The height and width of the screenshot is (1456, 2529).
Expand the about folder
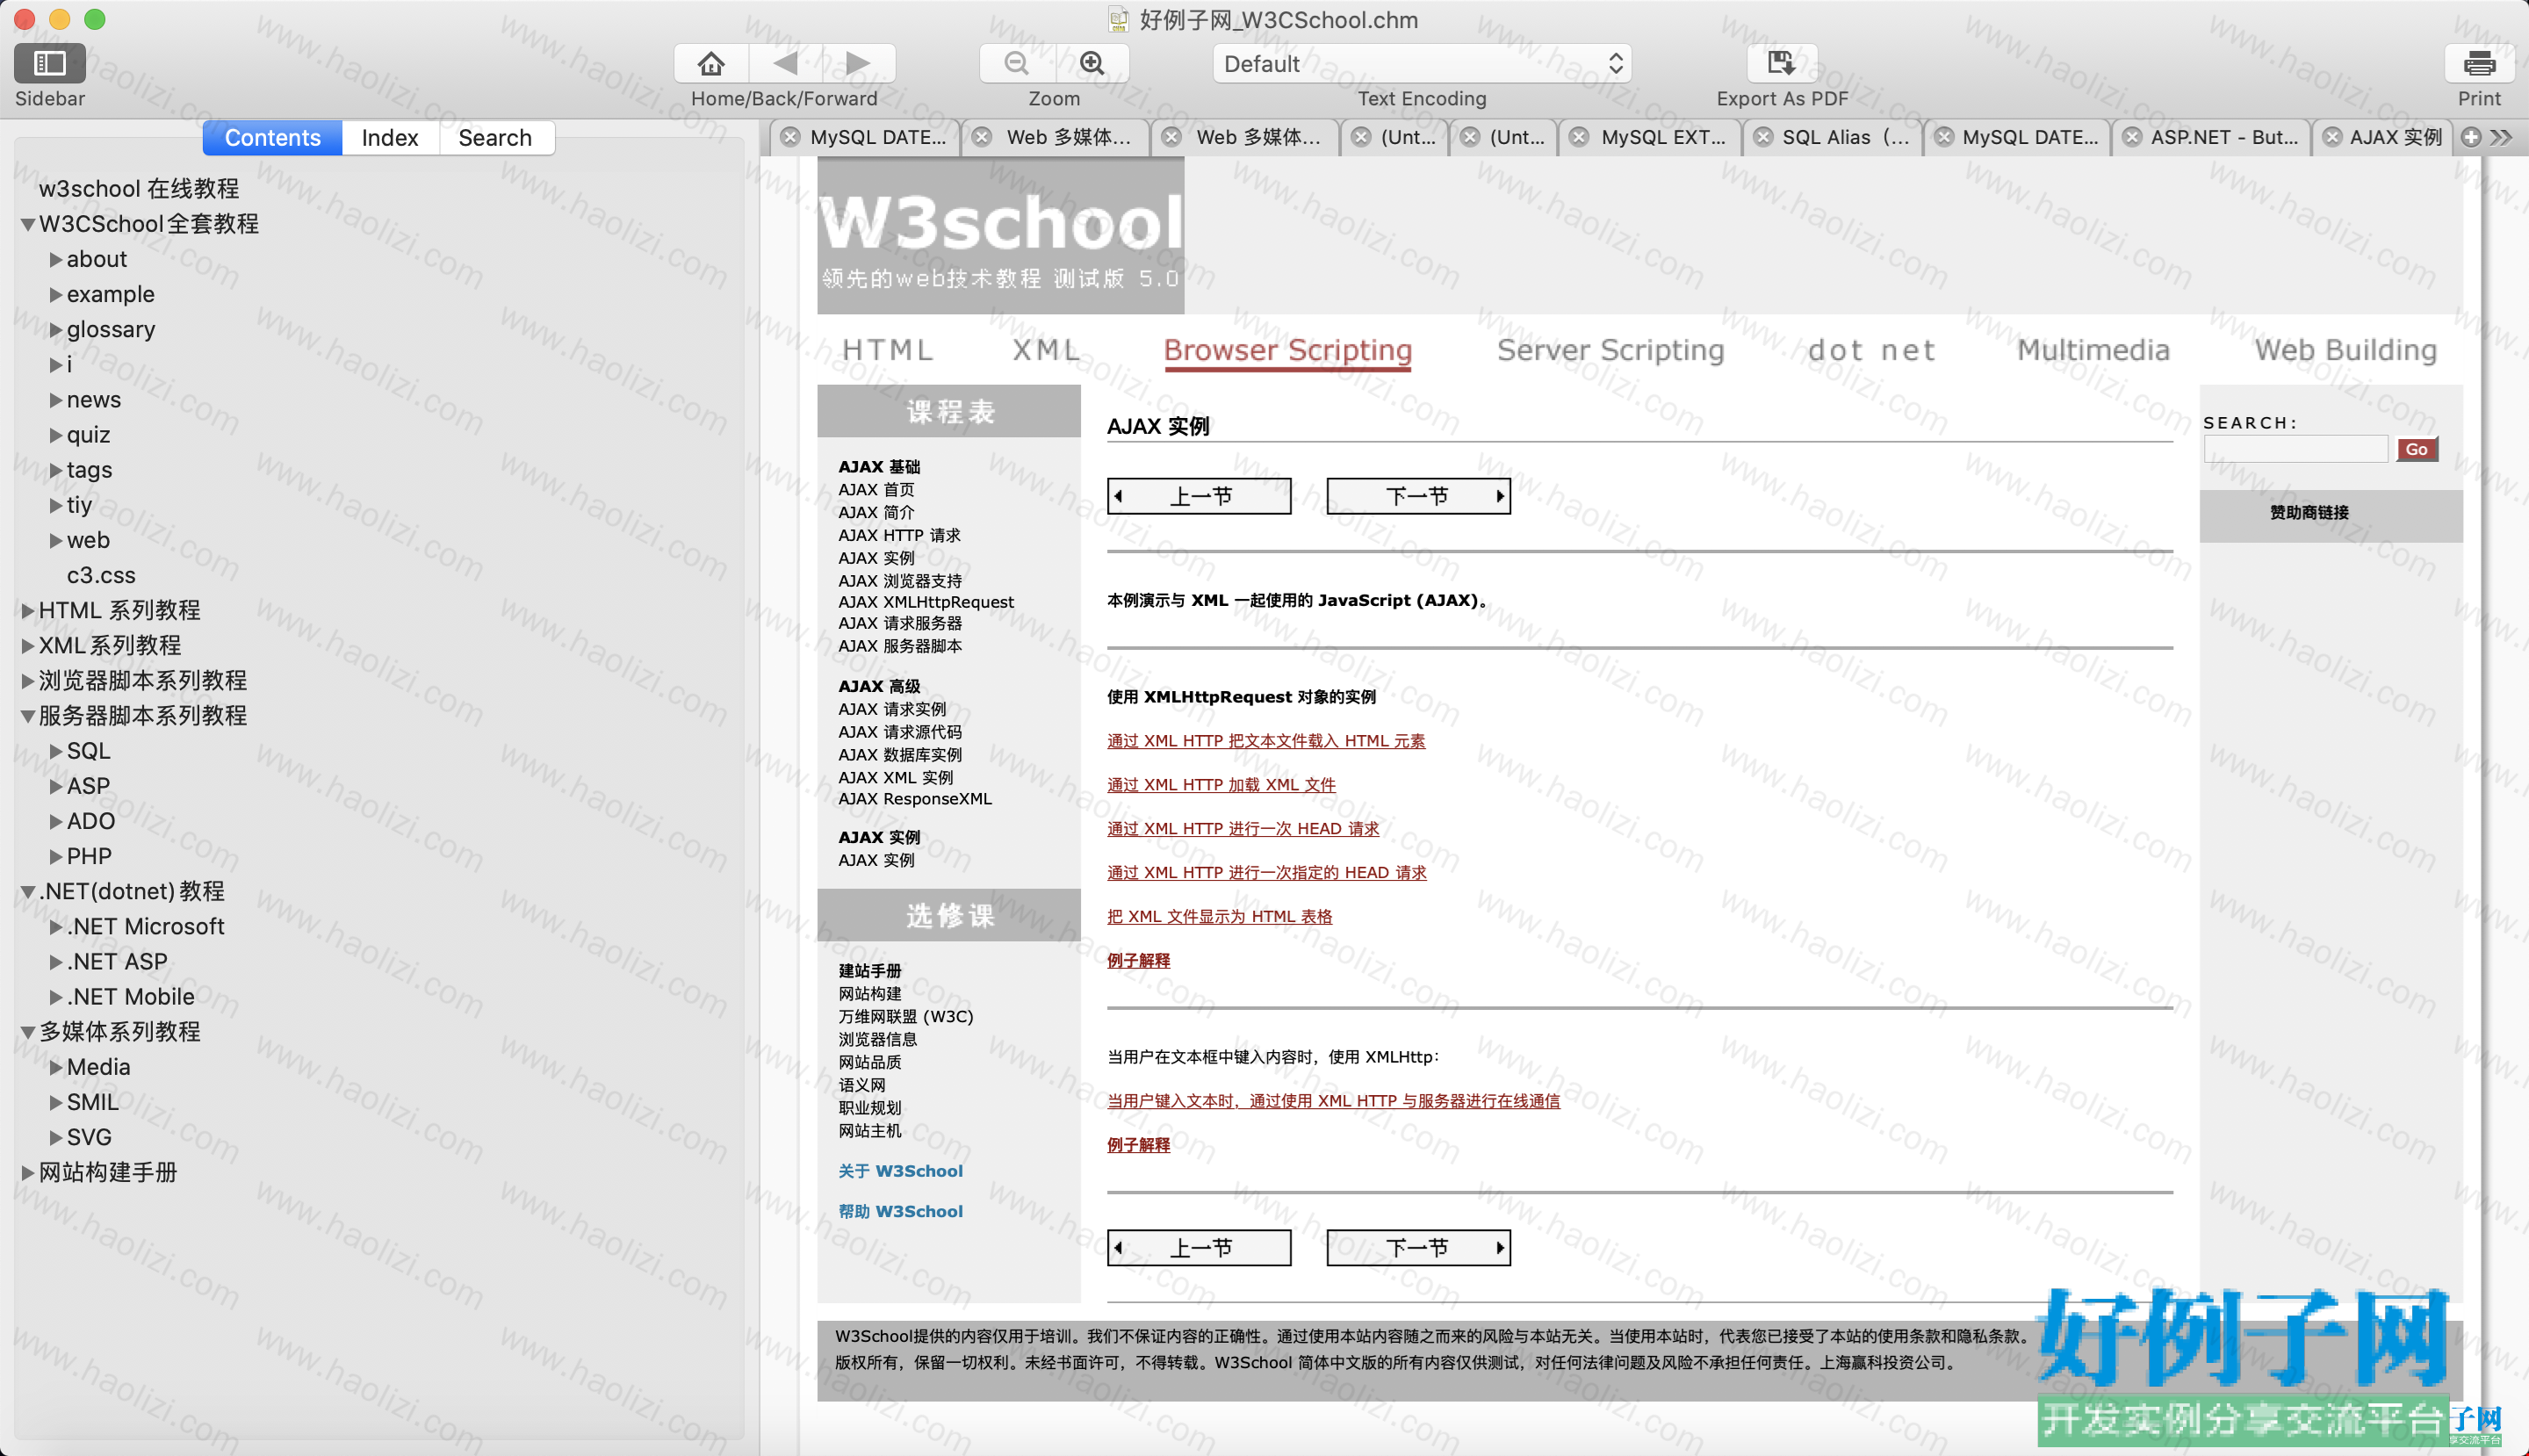pos(56,260)
